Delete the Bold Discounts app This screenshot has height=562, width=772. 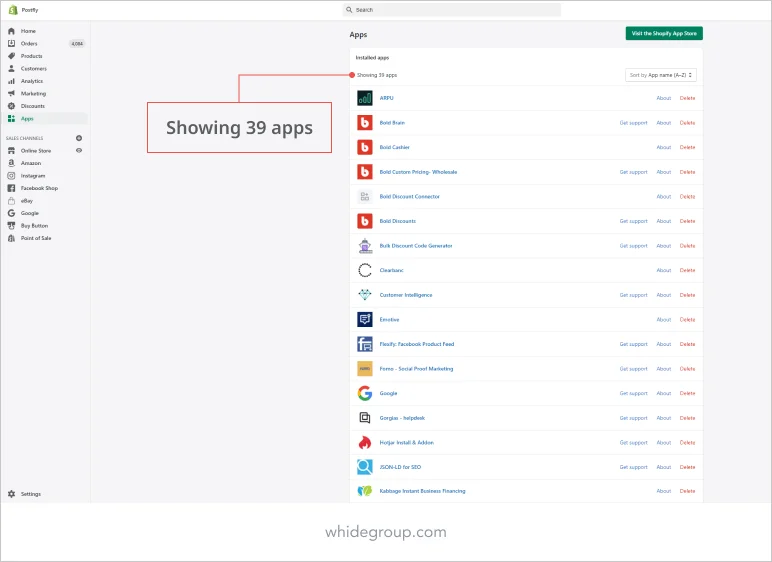coord(687,221)
